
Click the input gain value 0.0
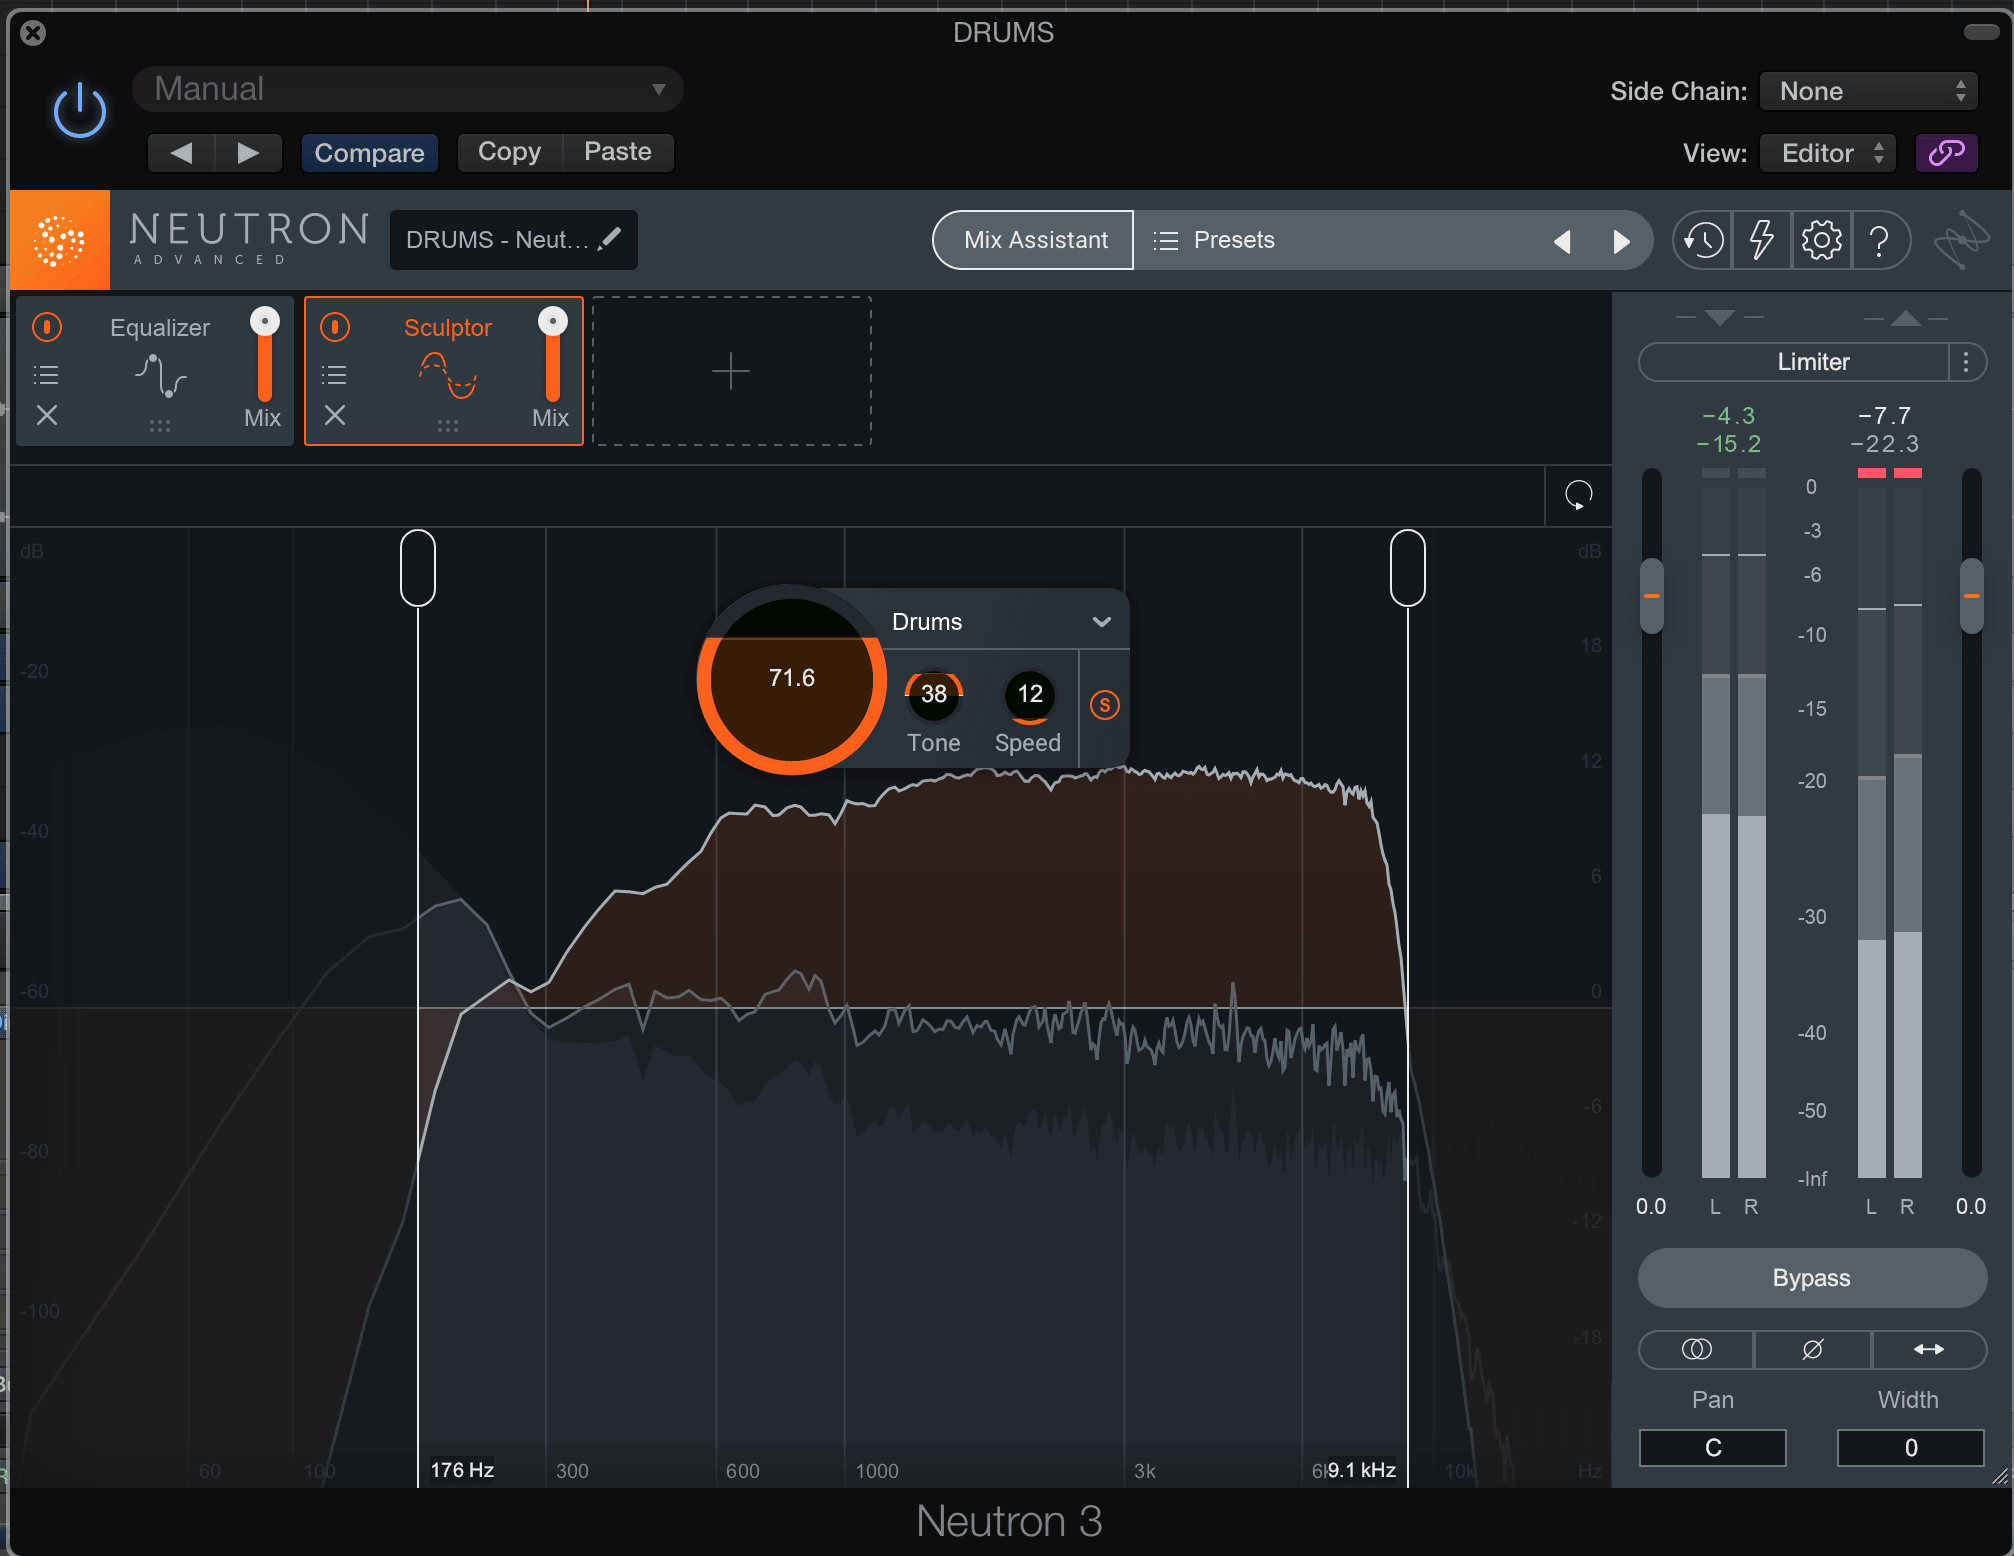(x=1651, y=1207)
